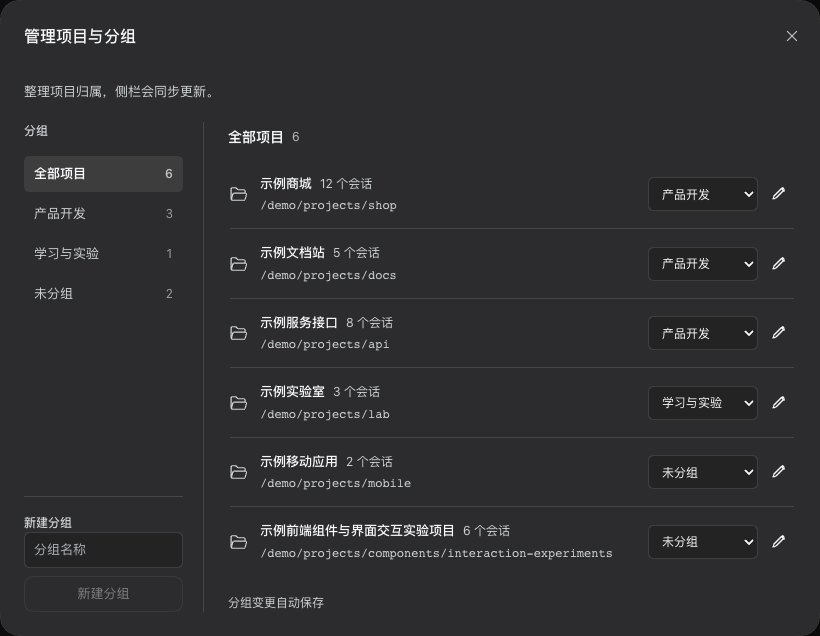820x636 pixels.
Task: Click the 分组 sidebar heading
Action: 36,131
